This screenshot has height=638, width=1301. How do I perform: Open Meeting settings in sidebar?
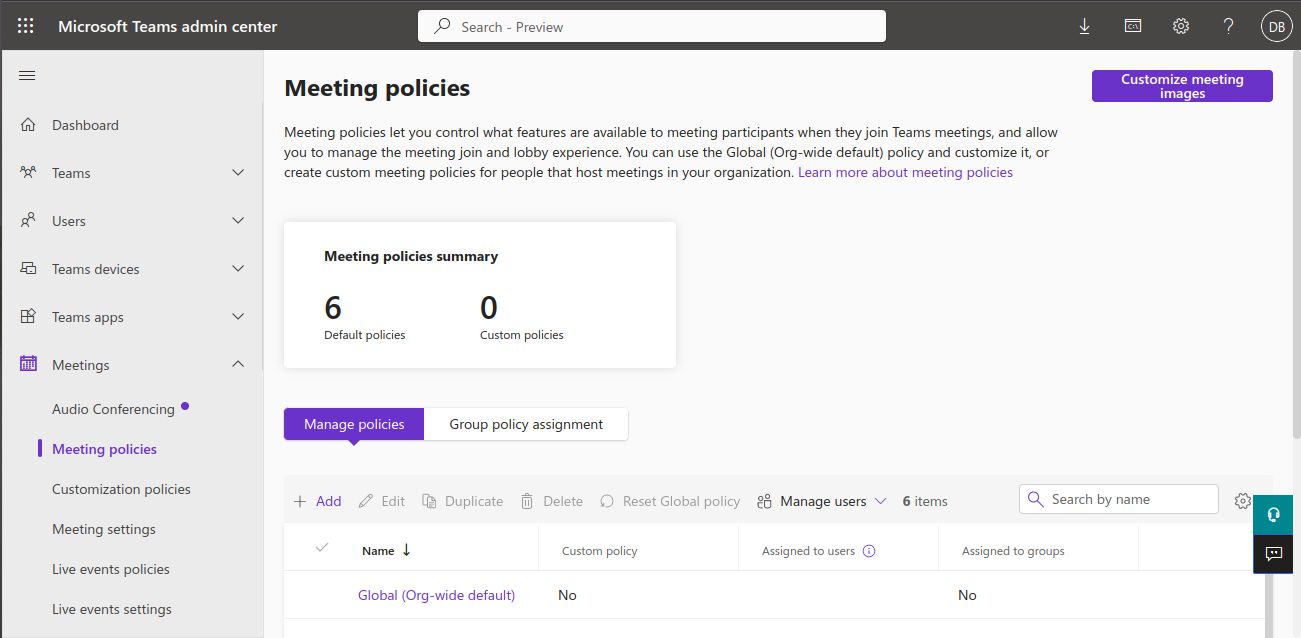pyautogui.click(x=104, y=529)
